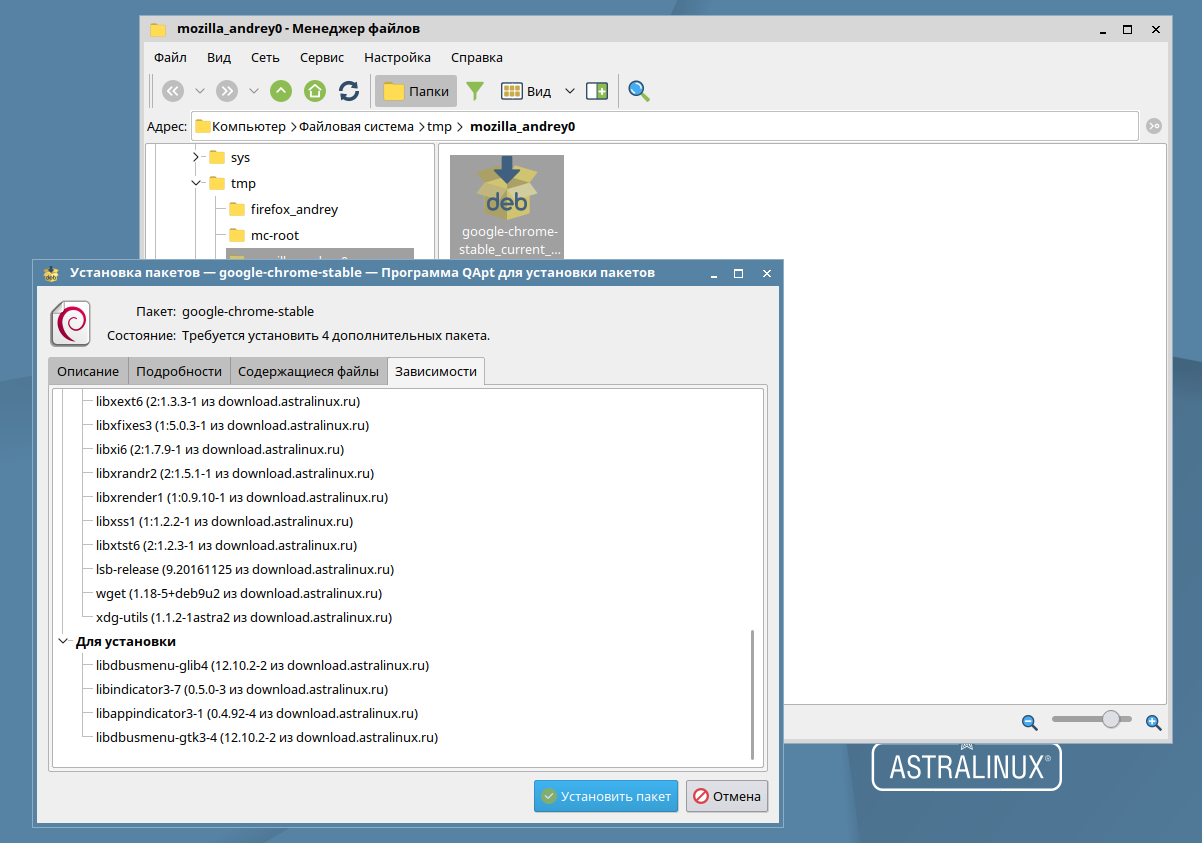The image size is (1202, 843).
Task: Open back history dropdown arrow
Action: tap(200, 91)
